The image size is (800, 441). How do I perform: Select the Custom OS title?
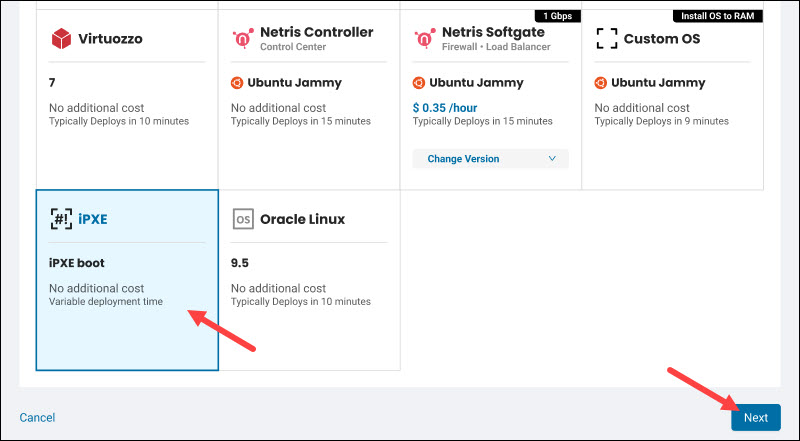point(662,39)
